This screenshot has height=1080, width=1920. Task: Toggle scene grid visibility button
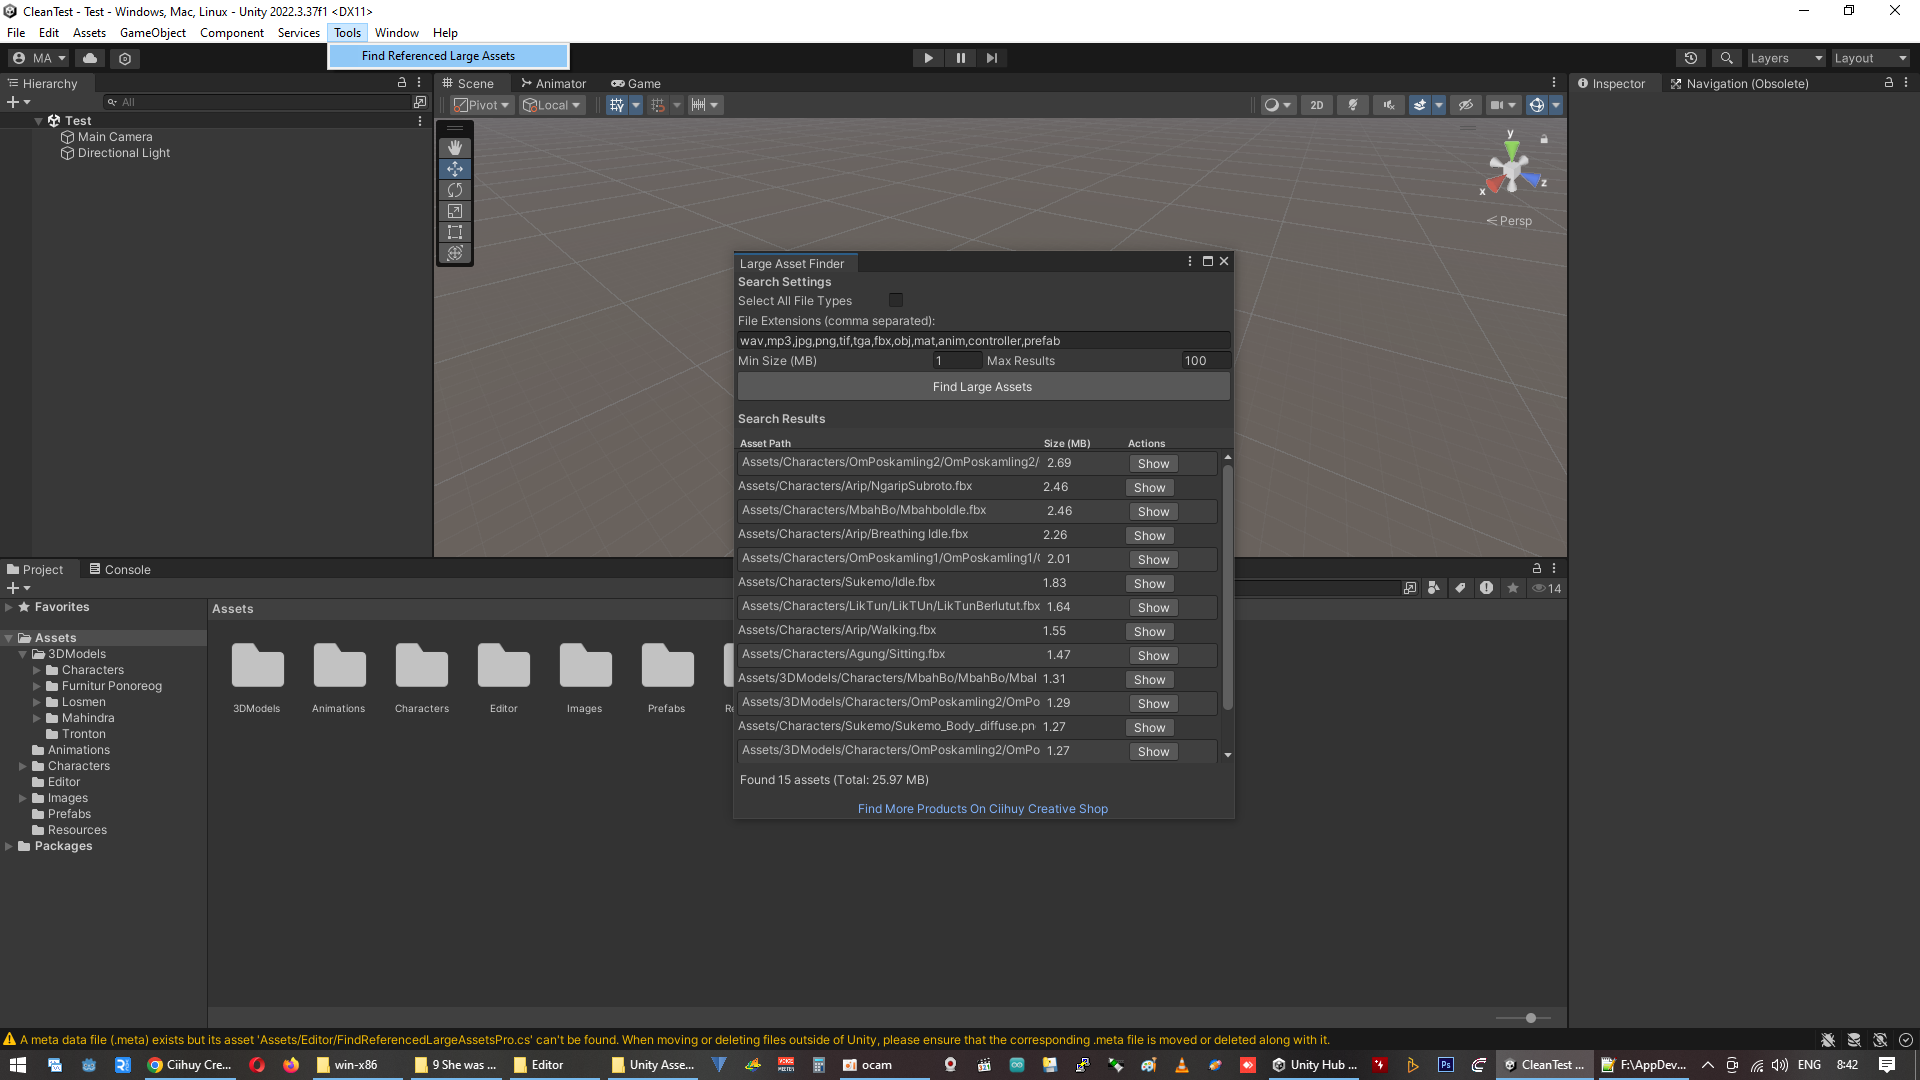[x=617, y=105]
